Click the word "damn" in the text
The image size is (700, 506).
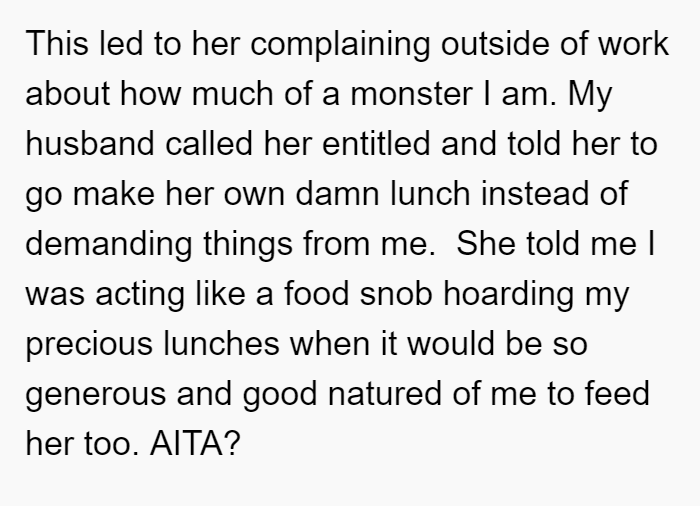click(337, 194)
